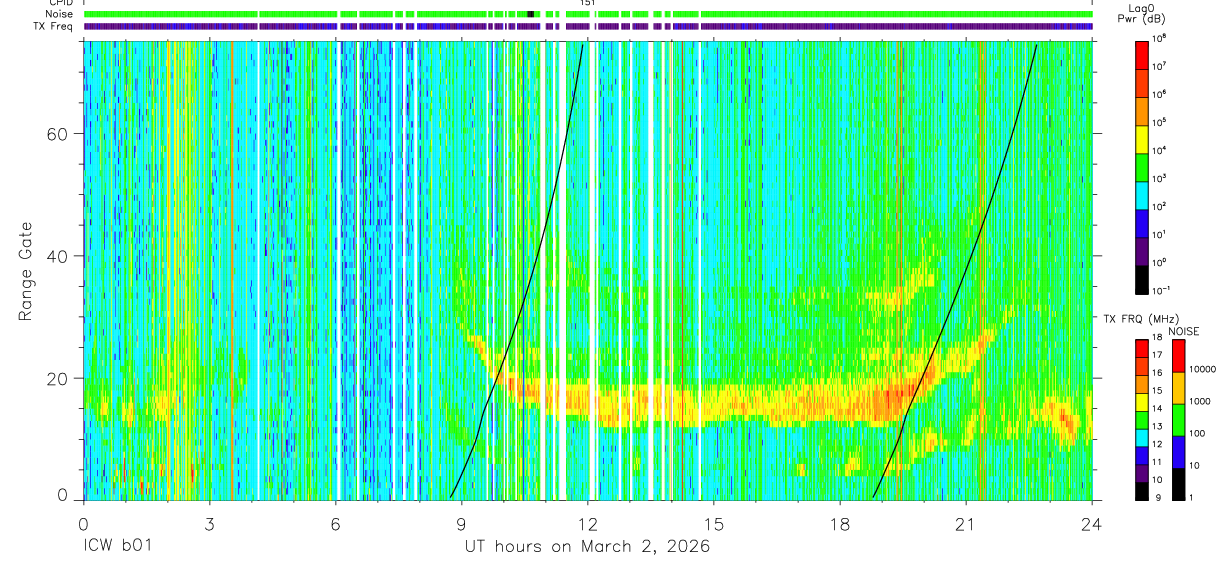Click the x-axis tick label 9
Viewport: 1228px width, 567px height.
point(461,524)
